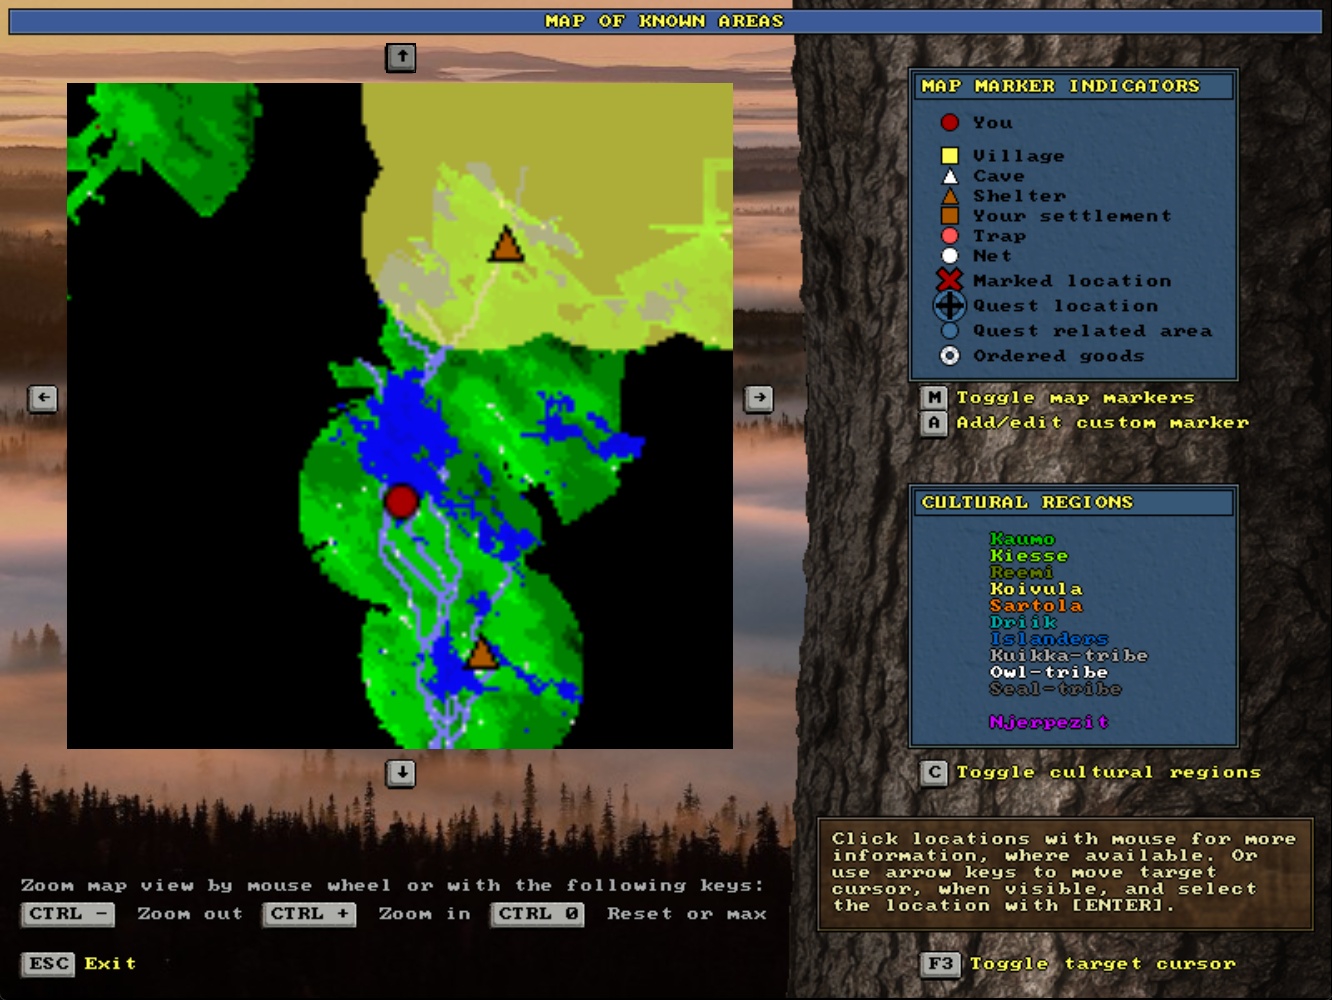1332x1000 pixels.
Task: Click Add/edit custom marker A button
Action: (x=933, y=423)
